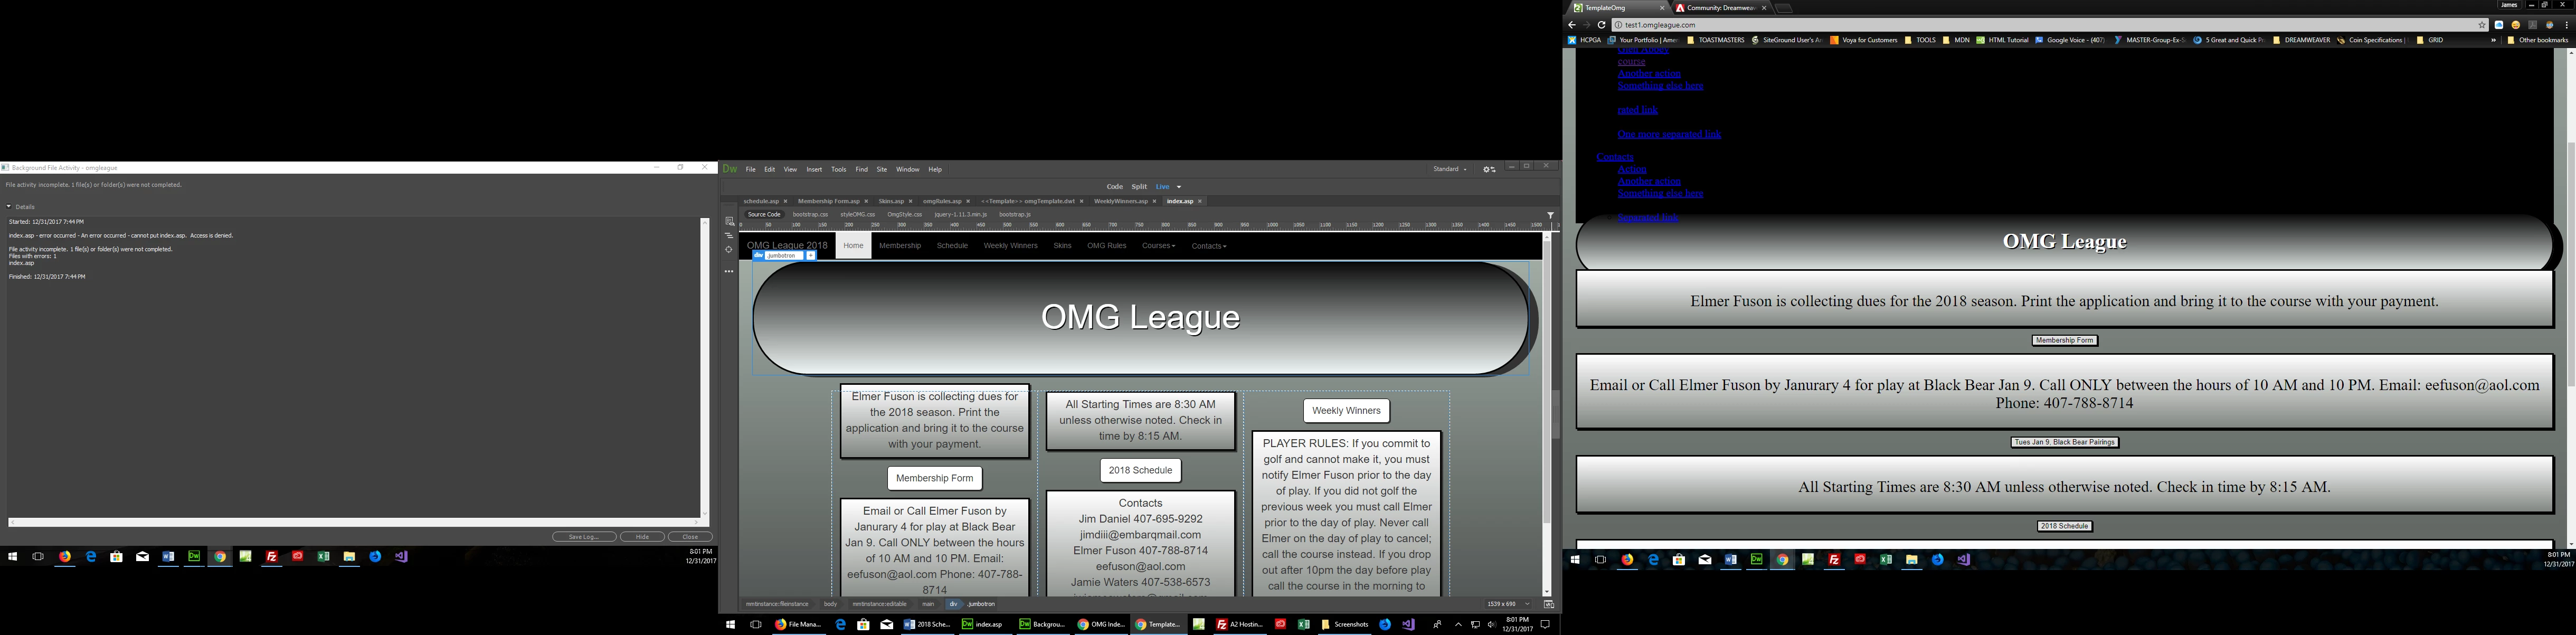Click the three-dots more tools icon
This screenshot has width=2576, height=635.
[x=729, y=271]
